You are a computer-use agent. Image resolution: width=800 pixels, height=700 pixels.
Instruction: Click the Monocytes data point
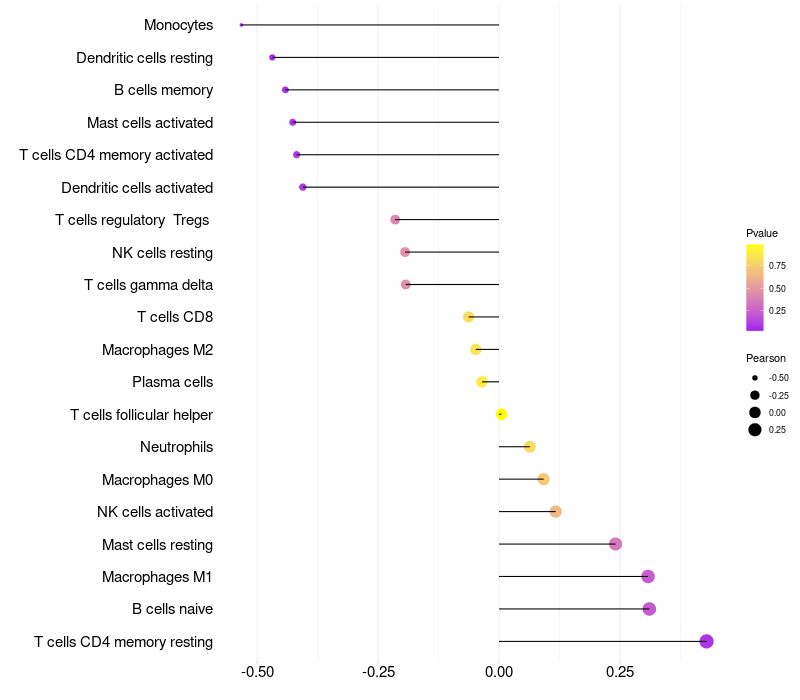[x=241, y=25]
